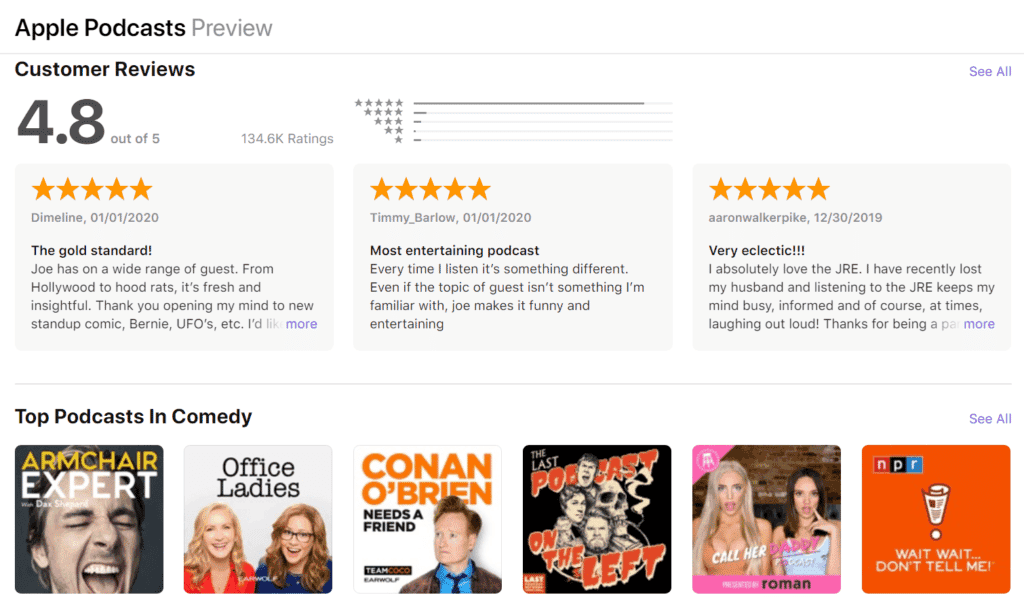The width and height of the screenshot is (1024, 599).
Task: Click the 134.6K Ratings count
Action: [287, 138]
